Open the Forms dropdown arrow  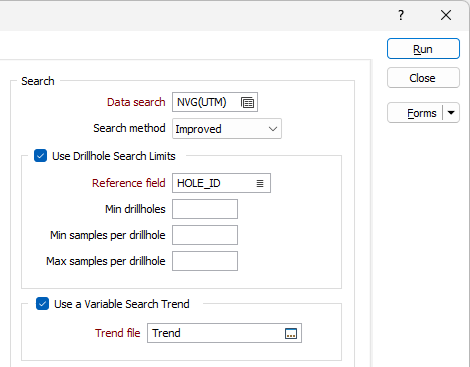tap(451, 113)
